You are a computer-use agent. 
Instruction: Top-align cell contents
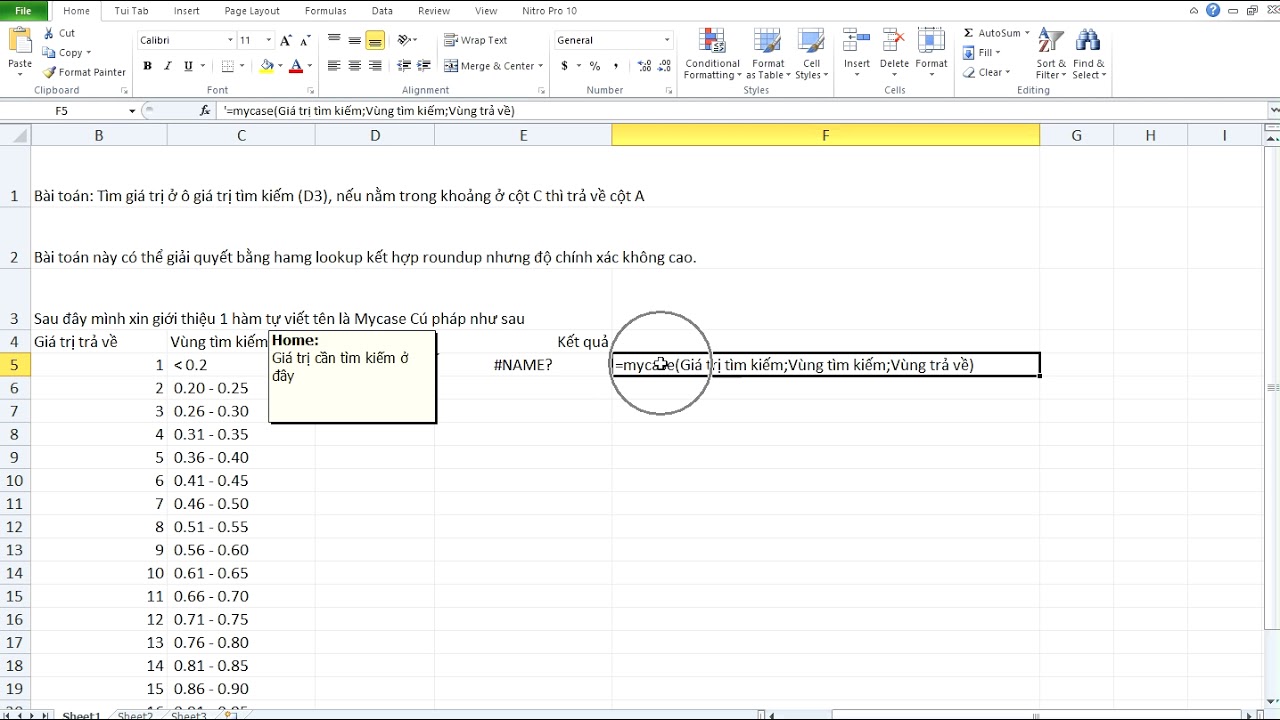[x=334, y=40]
